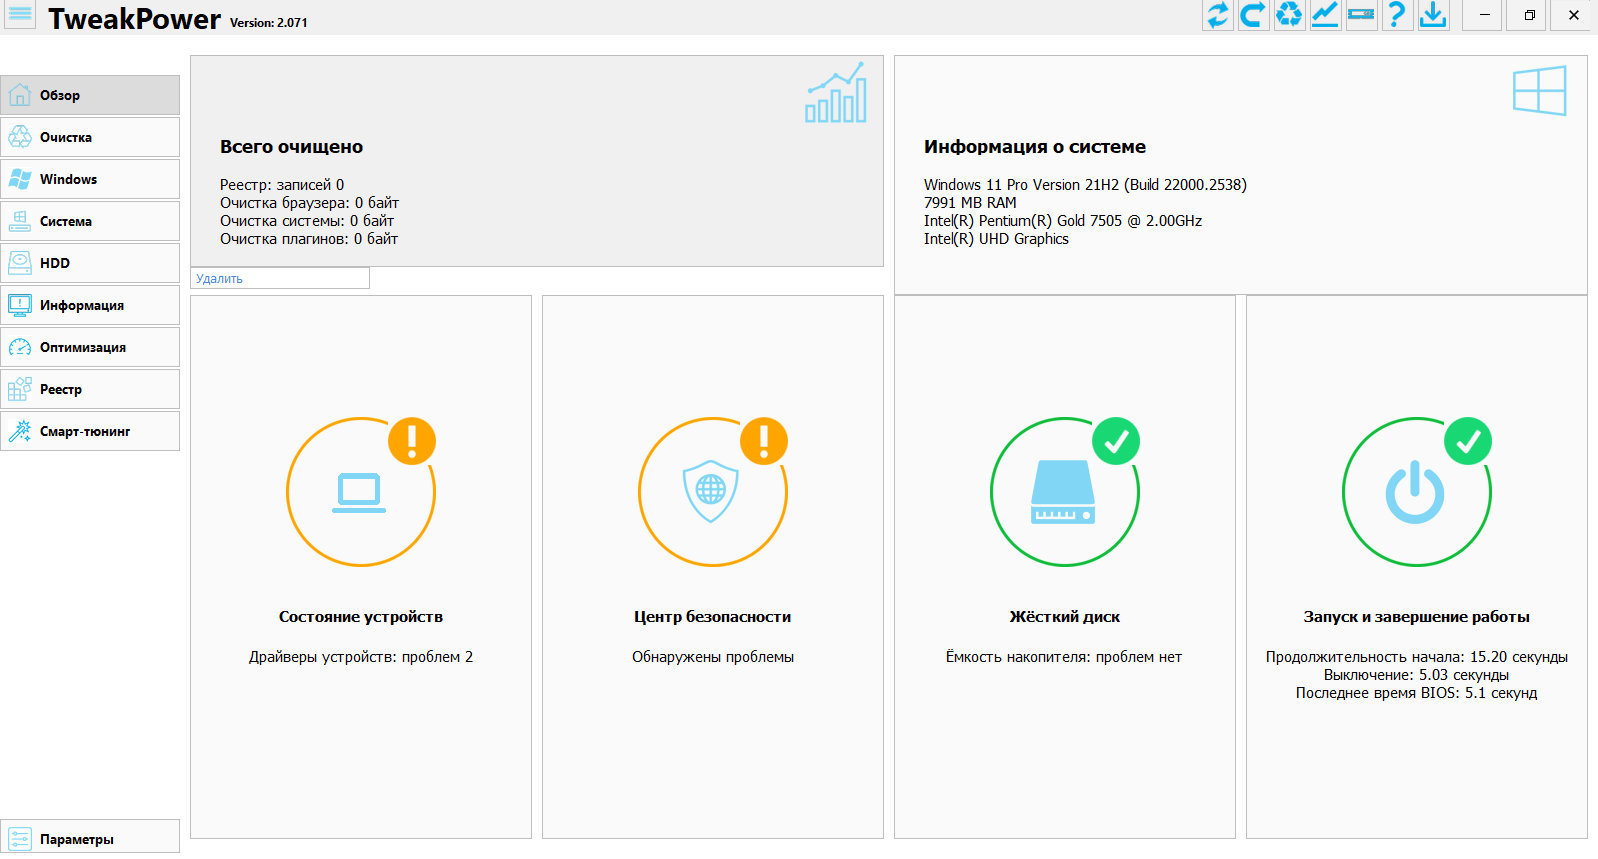Click the 'Version: 2.071' label
Image resolution: width=1598 pixels, height=859 pixels.
coord(269,23)
